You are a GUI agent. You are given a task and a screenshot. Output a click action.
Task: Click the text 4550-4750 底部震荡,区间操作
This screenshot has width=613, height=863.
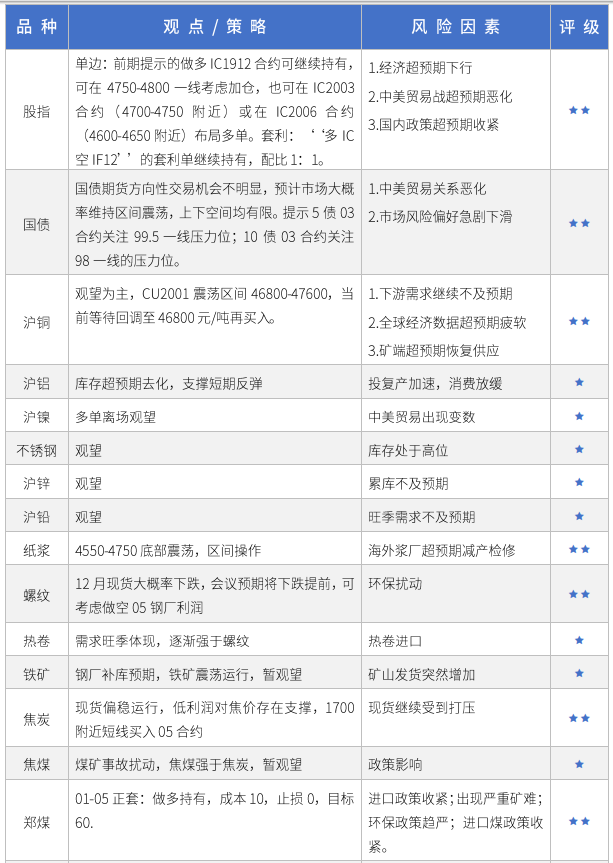[168, 550]
